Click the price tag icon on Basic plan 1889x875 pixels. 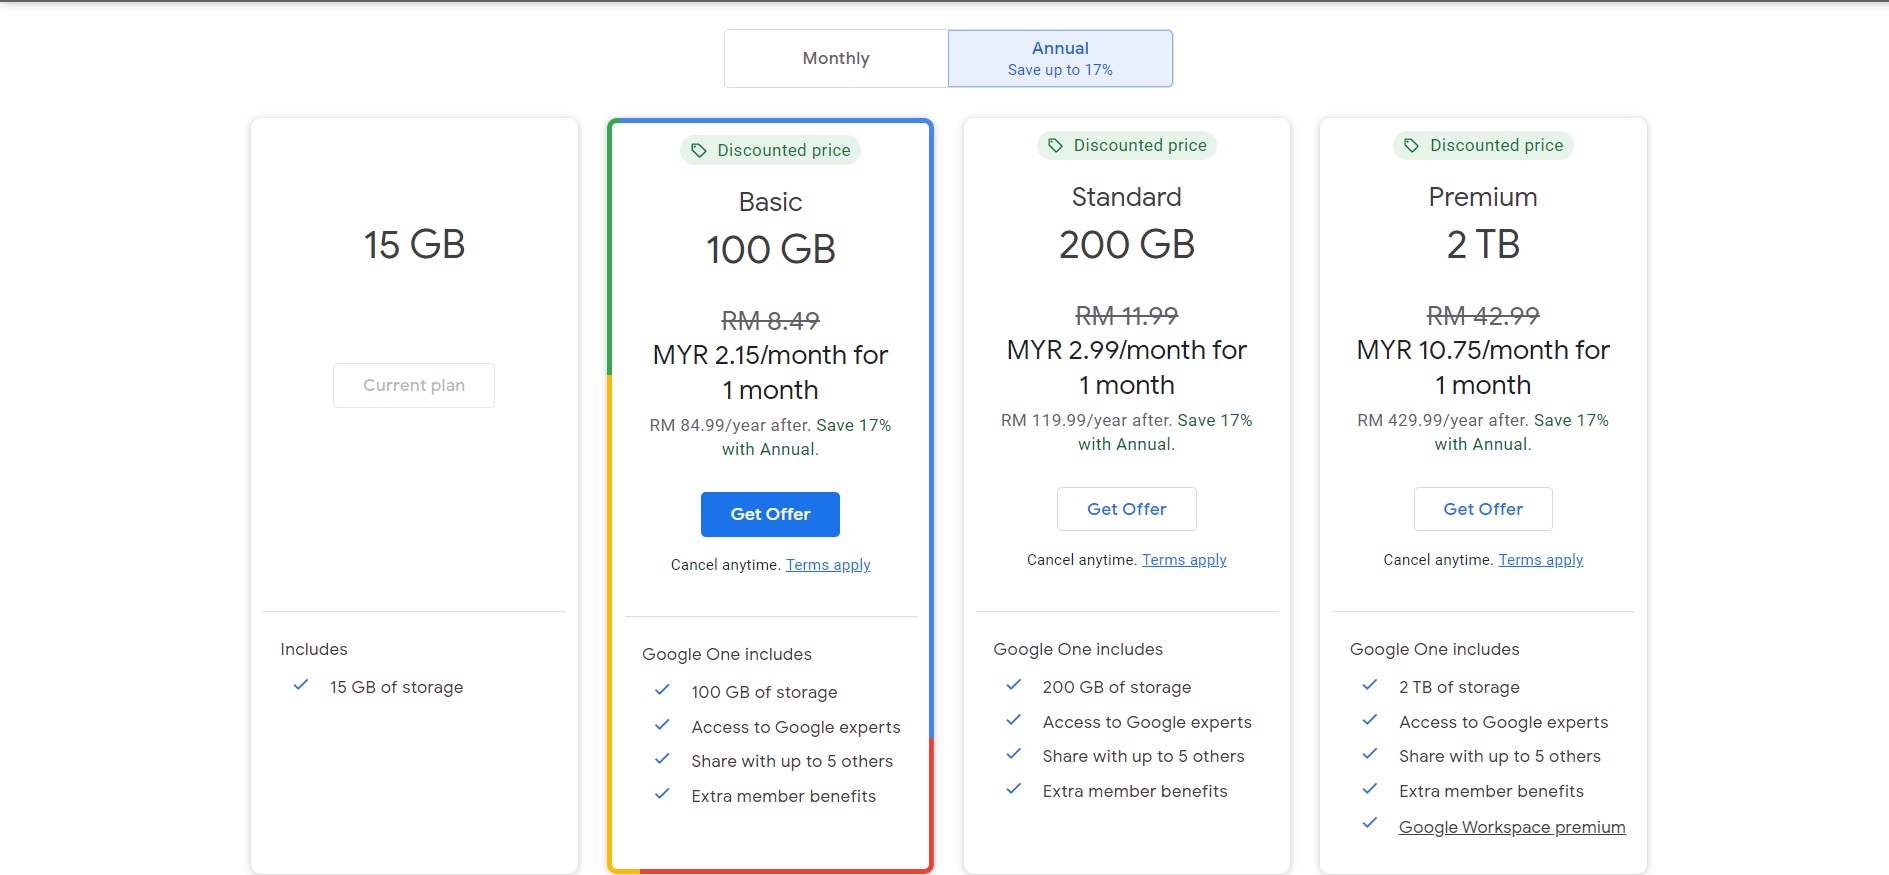tap(699, 150)
